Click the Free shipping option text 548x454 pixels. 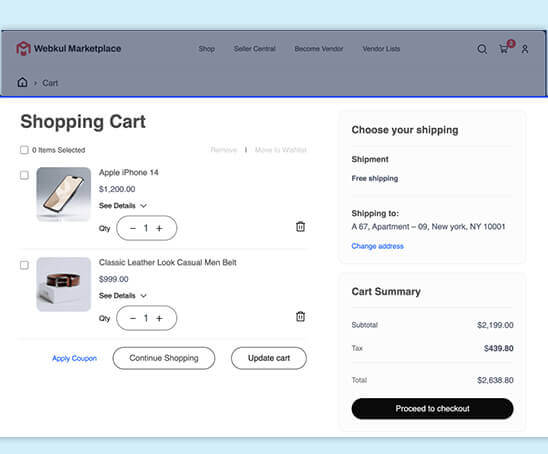coord(375,178)
